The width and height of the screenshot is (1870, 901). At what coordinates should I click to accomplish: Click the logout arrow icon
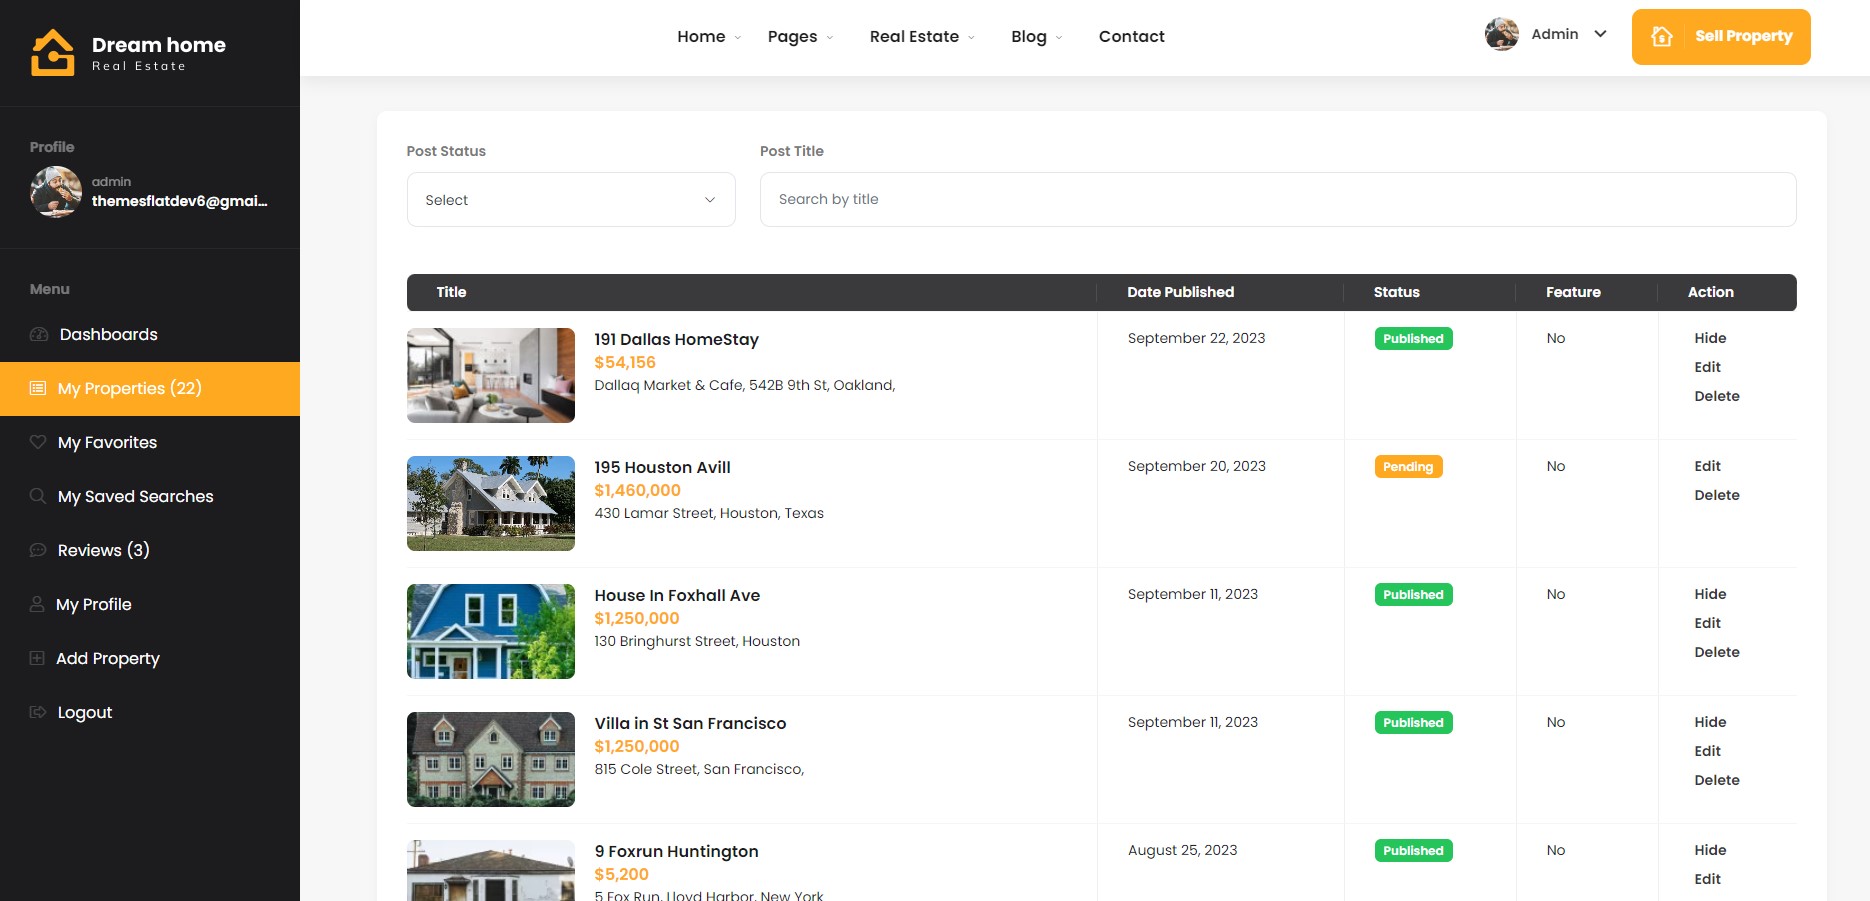pyautogui.click(x=38, y=712)
